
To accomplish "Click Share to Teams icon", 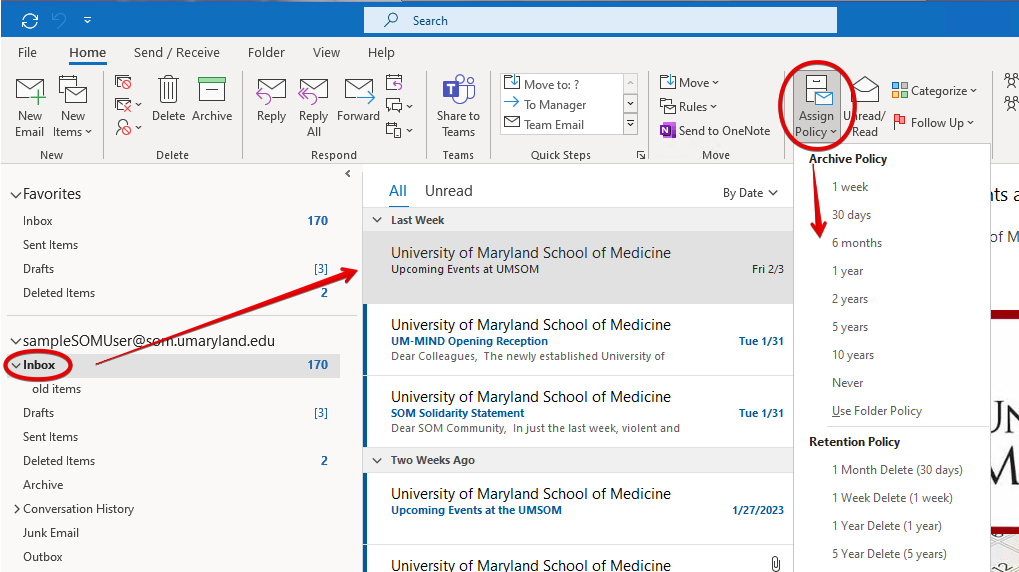I will 458,106.
